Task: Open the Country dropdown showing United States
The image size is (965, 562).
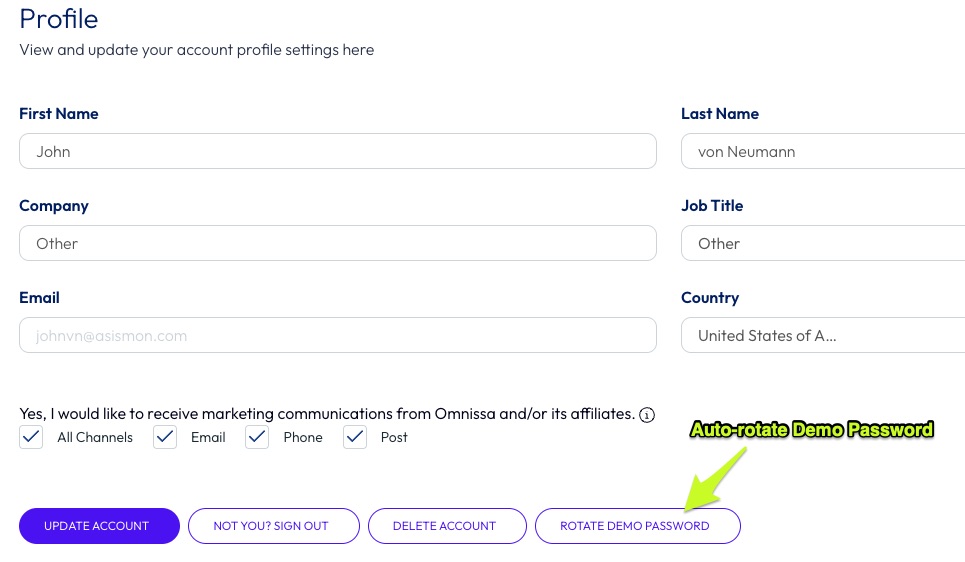Action: [x=822, y=335]
